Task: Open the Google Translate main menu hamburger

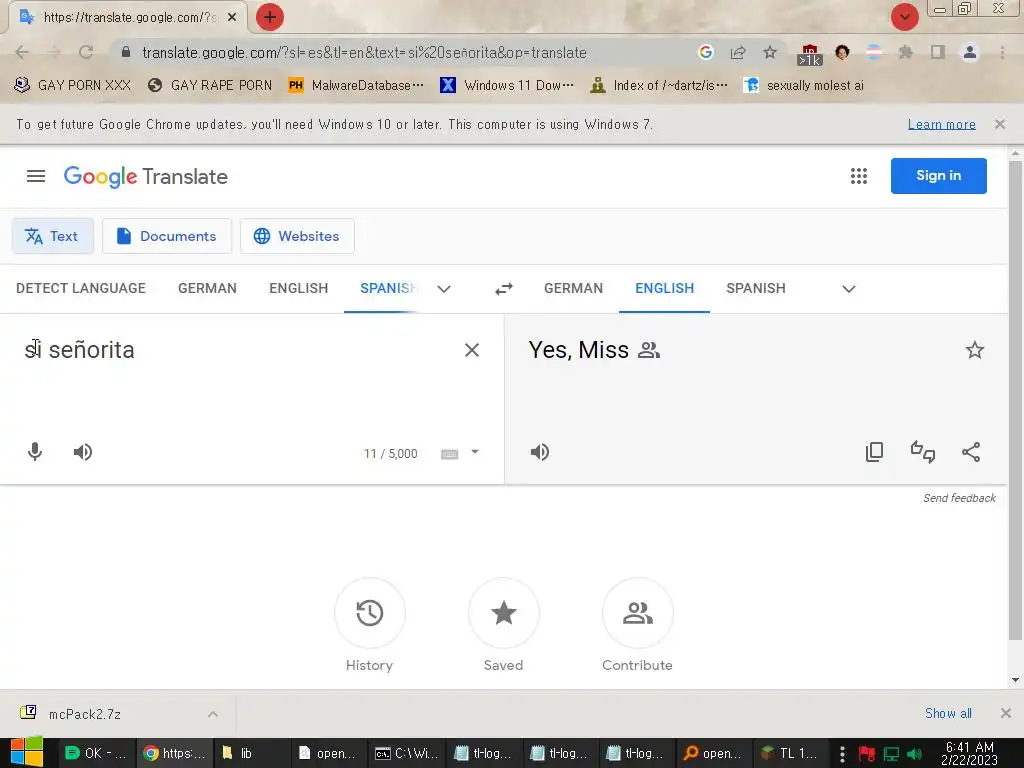Action: pos(36,176)
